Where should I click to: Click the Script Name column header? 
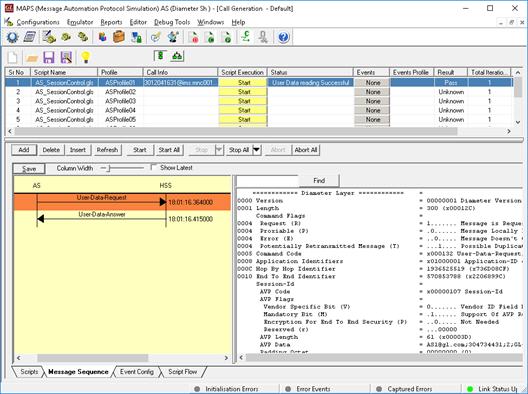[64, 72]
